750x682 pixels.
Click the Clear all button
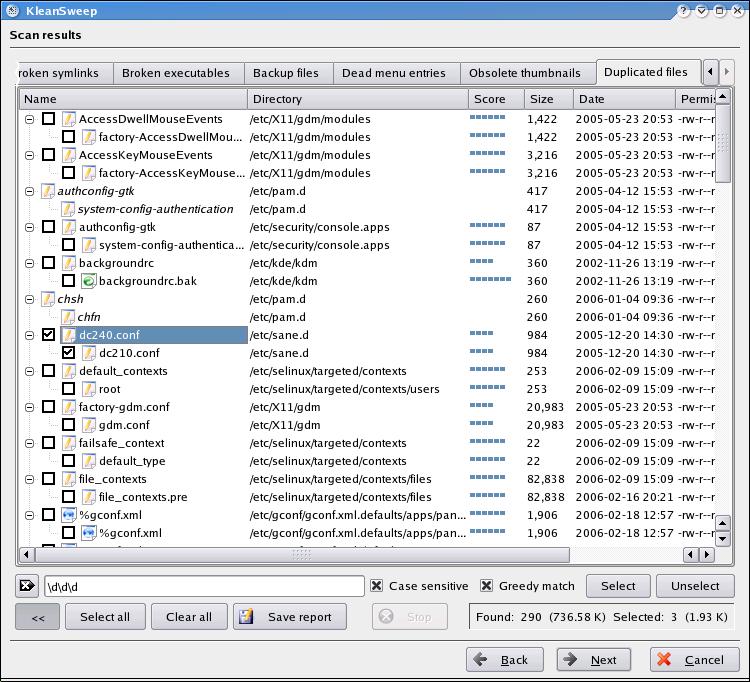pos(189,617)
